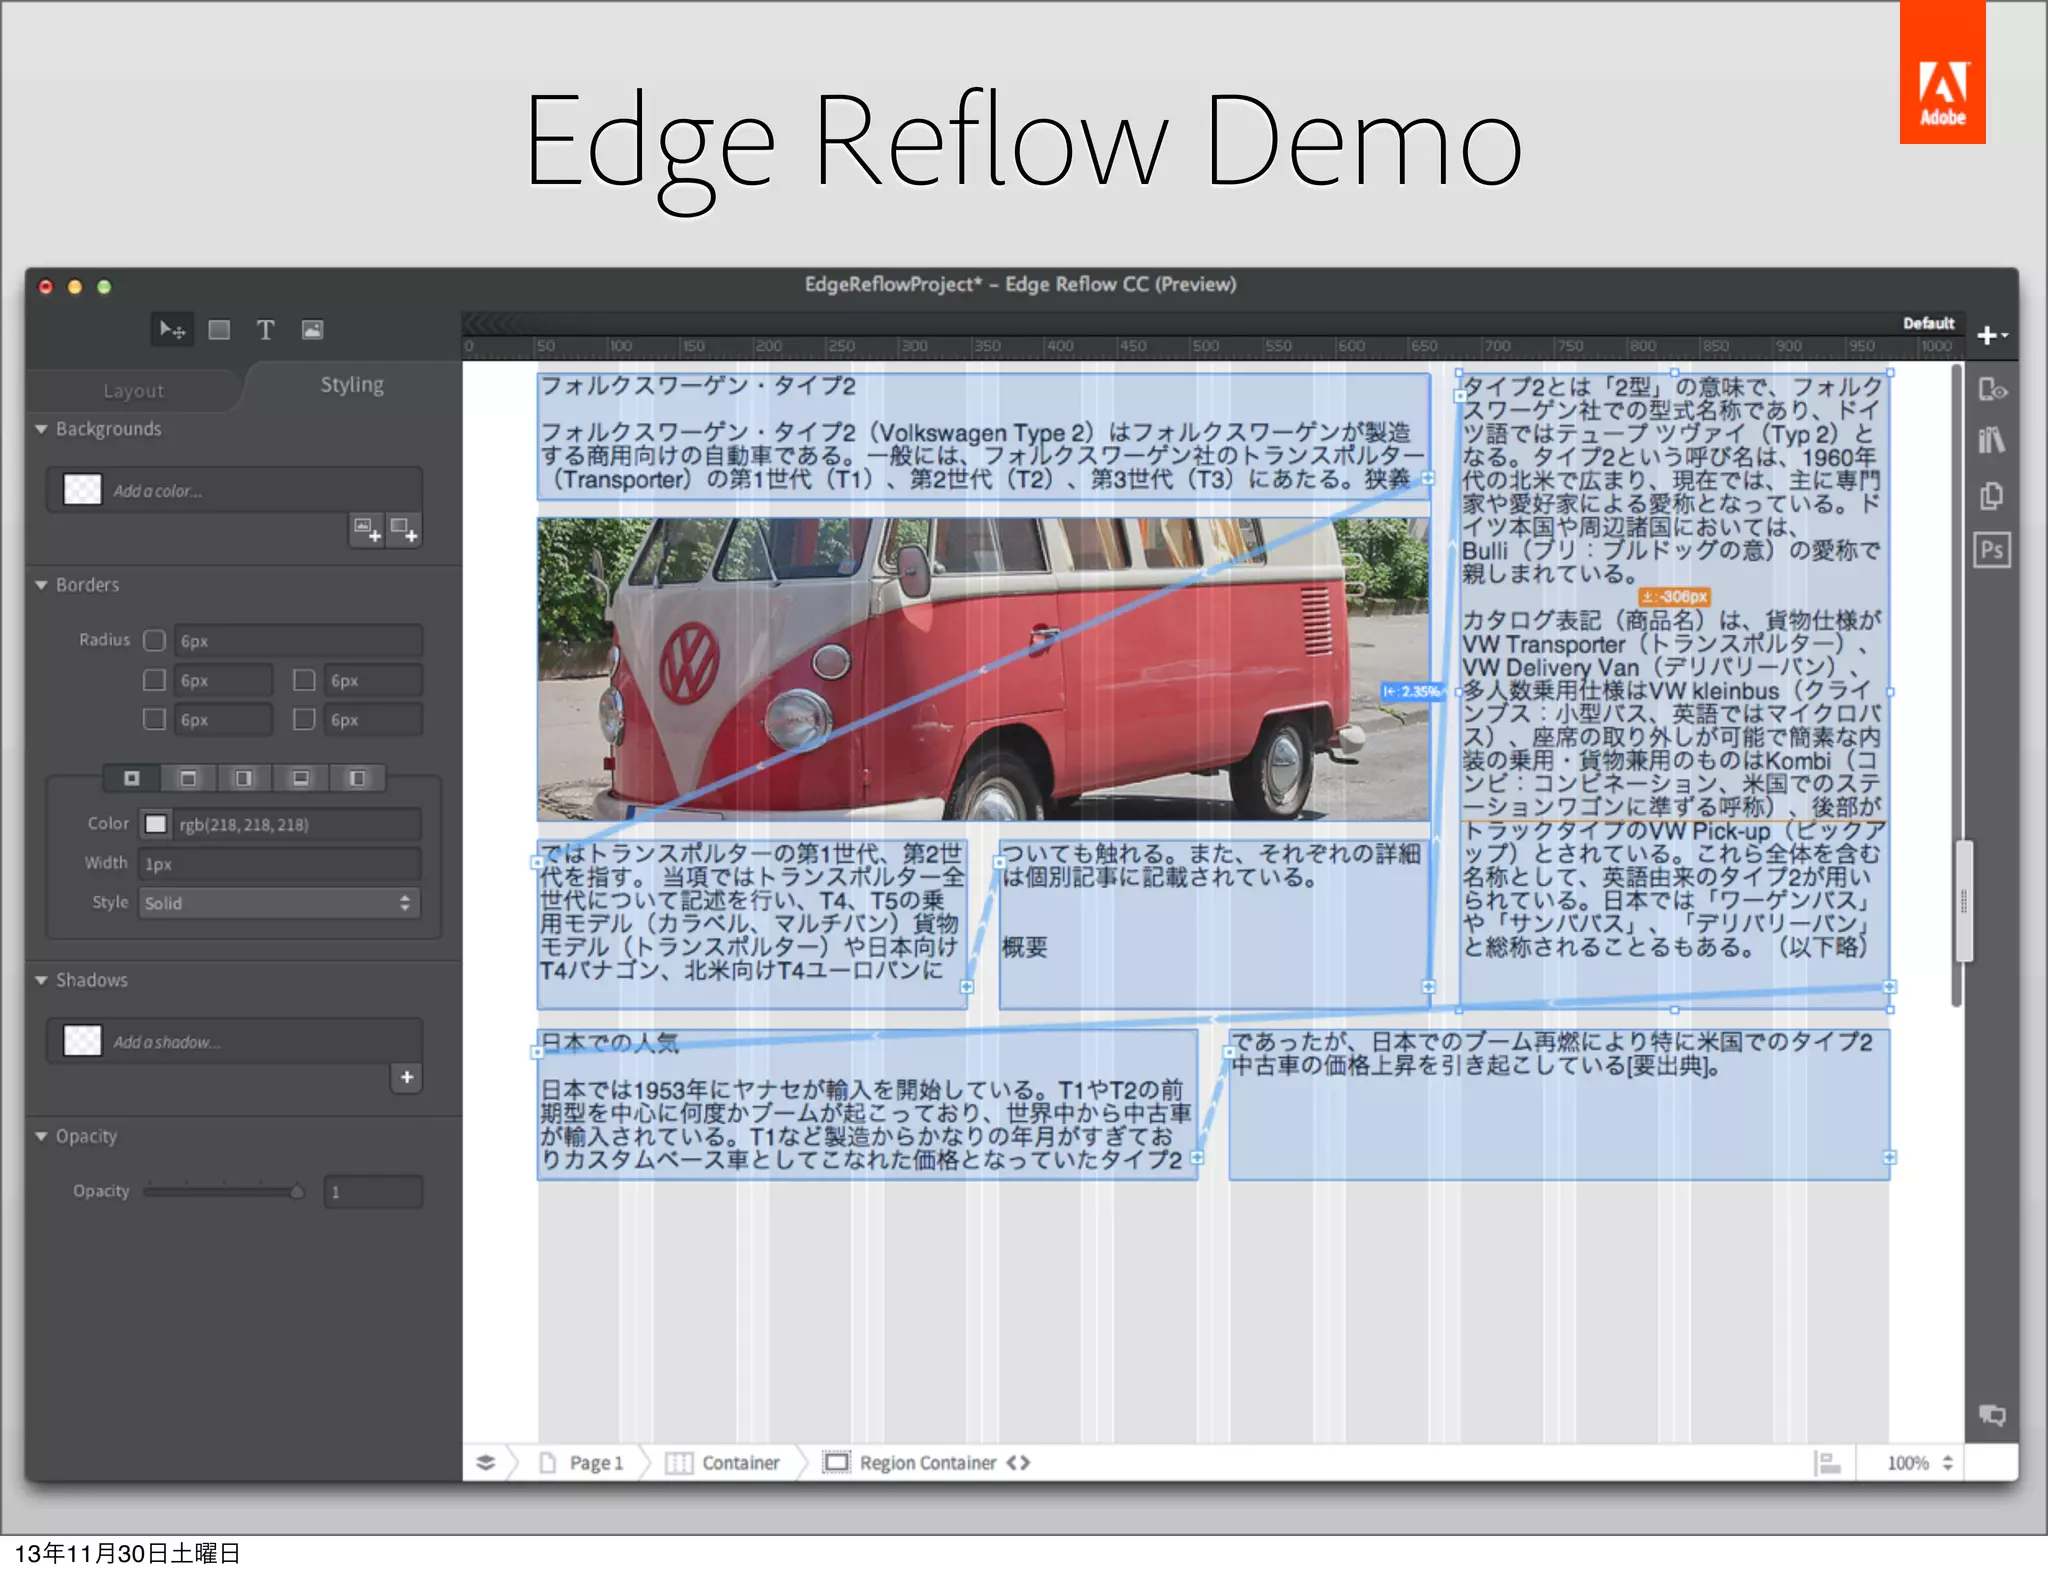Click the Opacity slider handle

(297, 1191)
